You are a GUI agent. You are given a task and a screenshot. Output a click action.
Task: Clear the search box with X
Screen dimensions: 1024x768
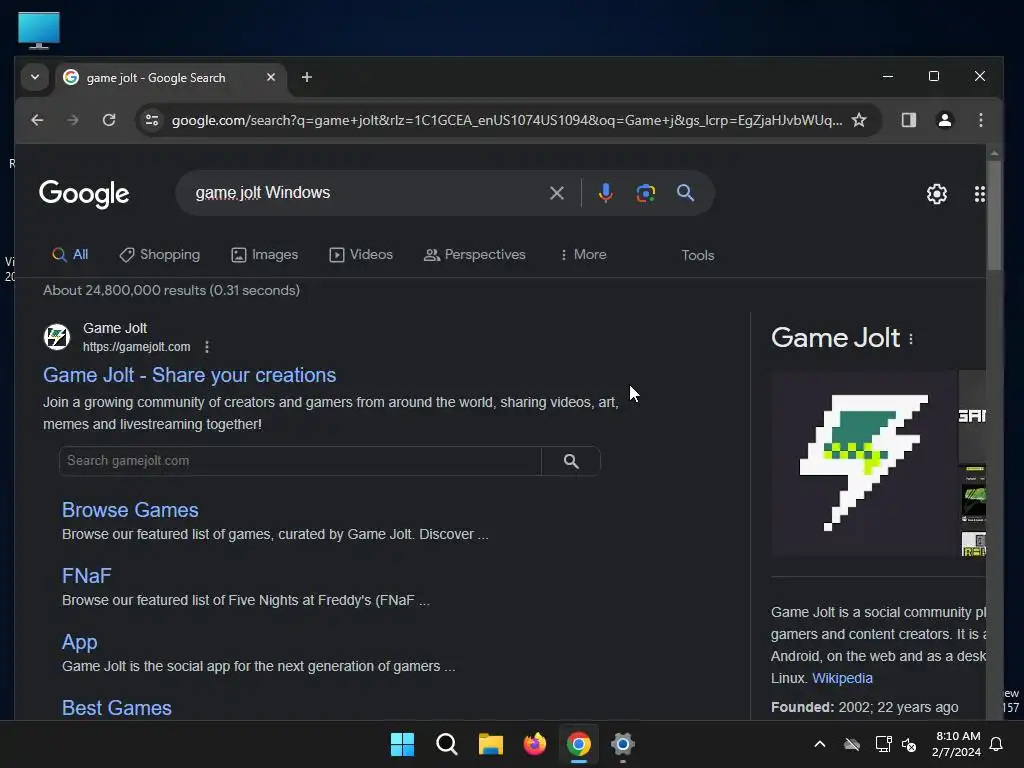click(x=556, y=193)
